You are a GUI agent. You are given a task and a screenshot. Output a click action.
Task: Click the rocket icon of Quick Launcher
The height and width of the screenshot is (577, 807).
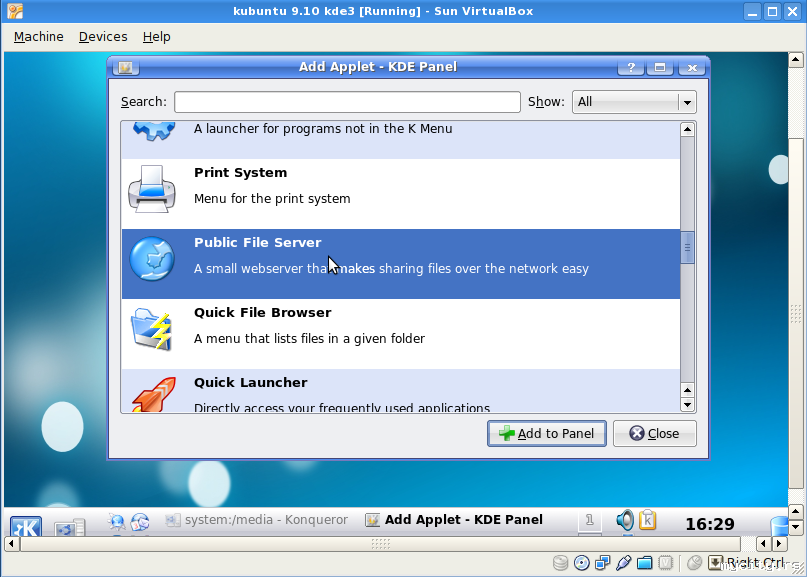click(153, 395)
